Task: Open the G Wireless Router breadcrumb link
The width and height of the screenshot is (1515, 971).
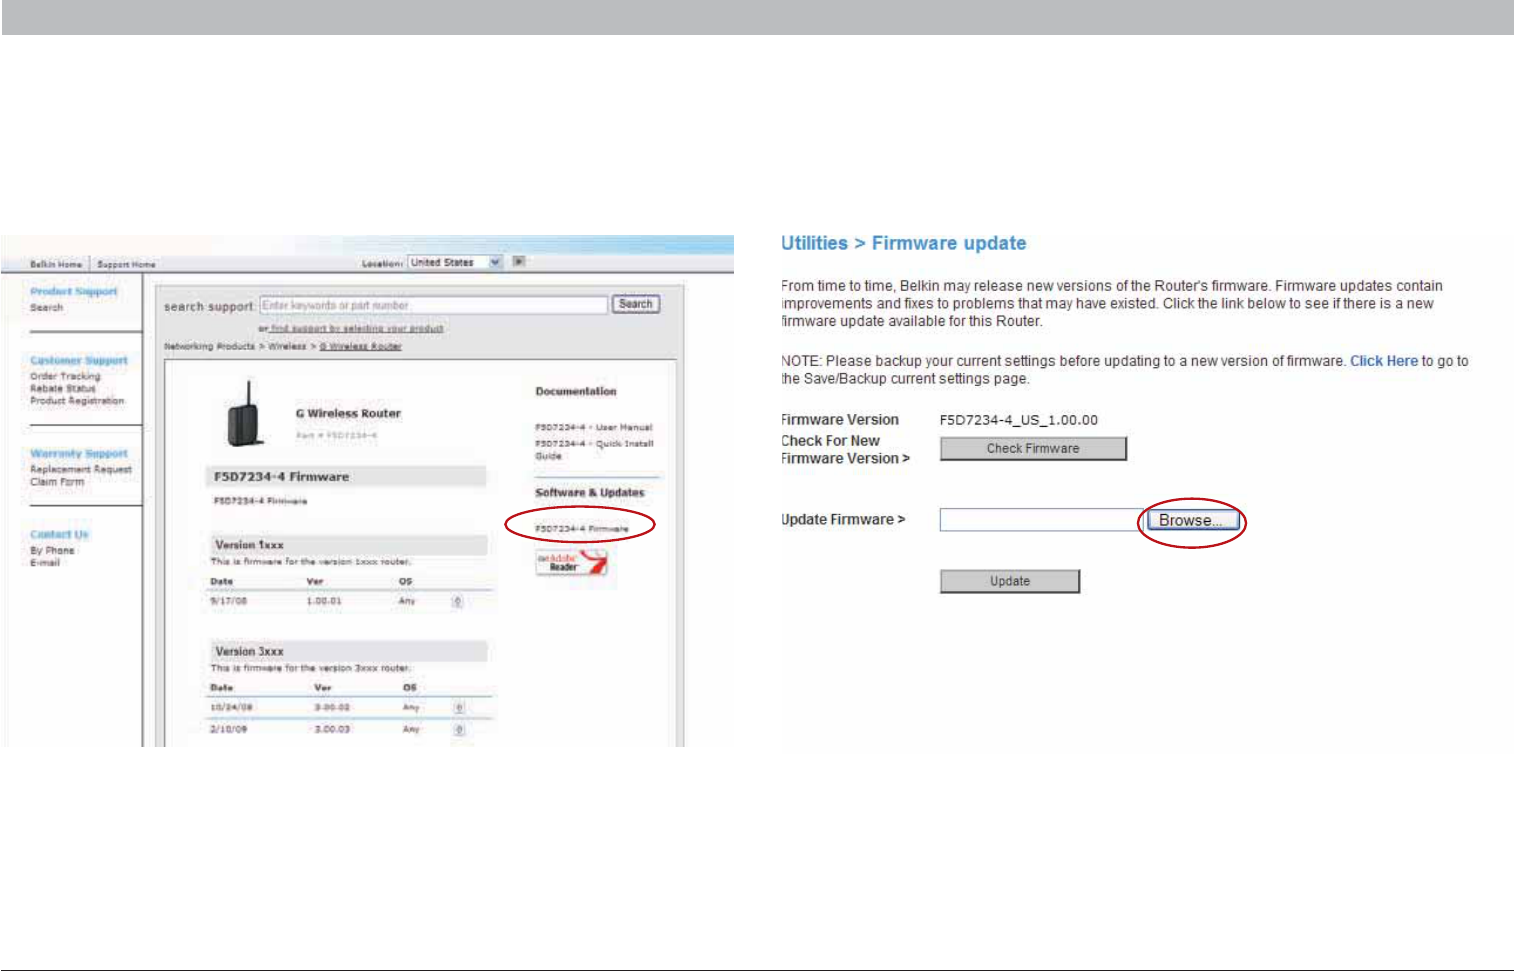Action: pyautogui.click(x=360, y=347)
